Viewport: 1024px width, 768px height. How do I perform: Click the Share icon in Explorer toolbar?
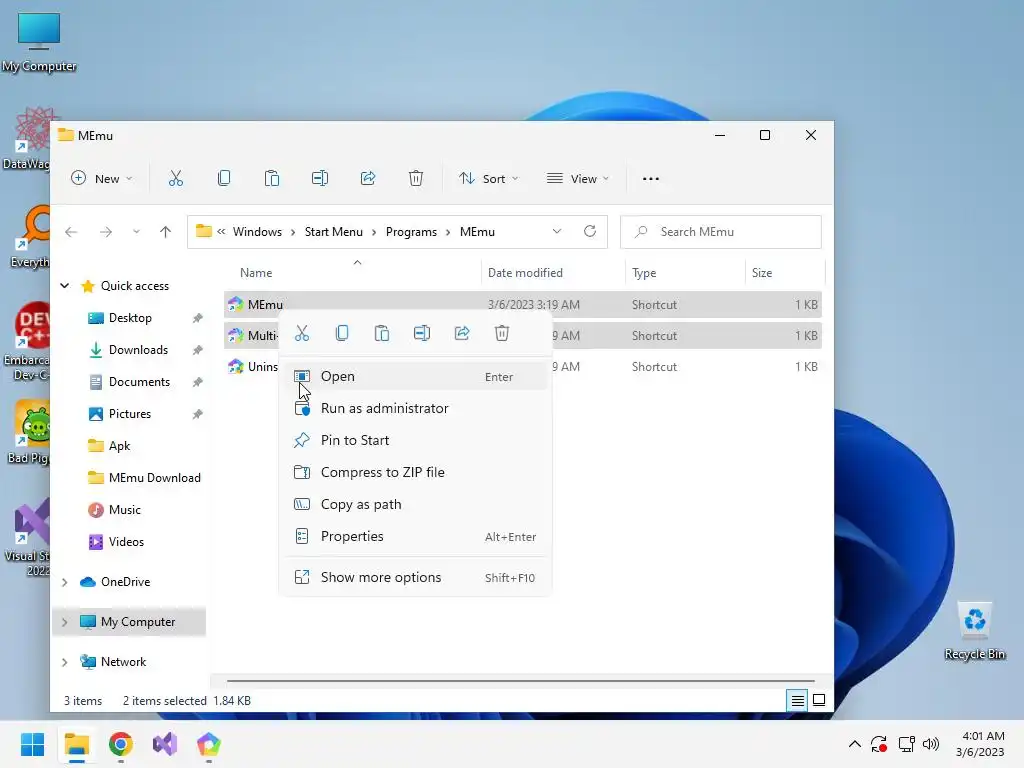click(368, 178)
